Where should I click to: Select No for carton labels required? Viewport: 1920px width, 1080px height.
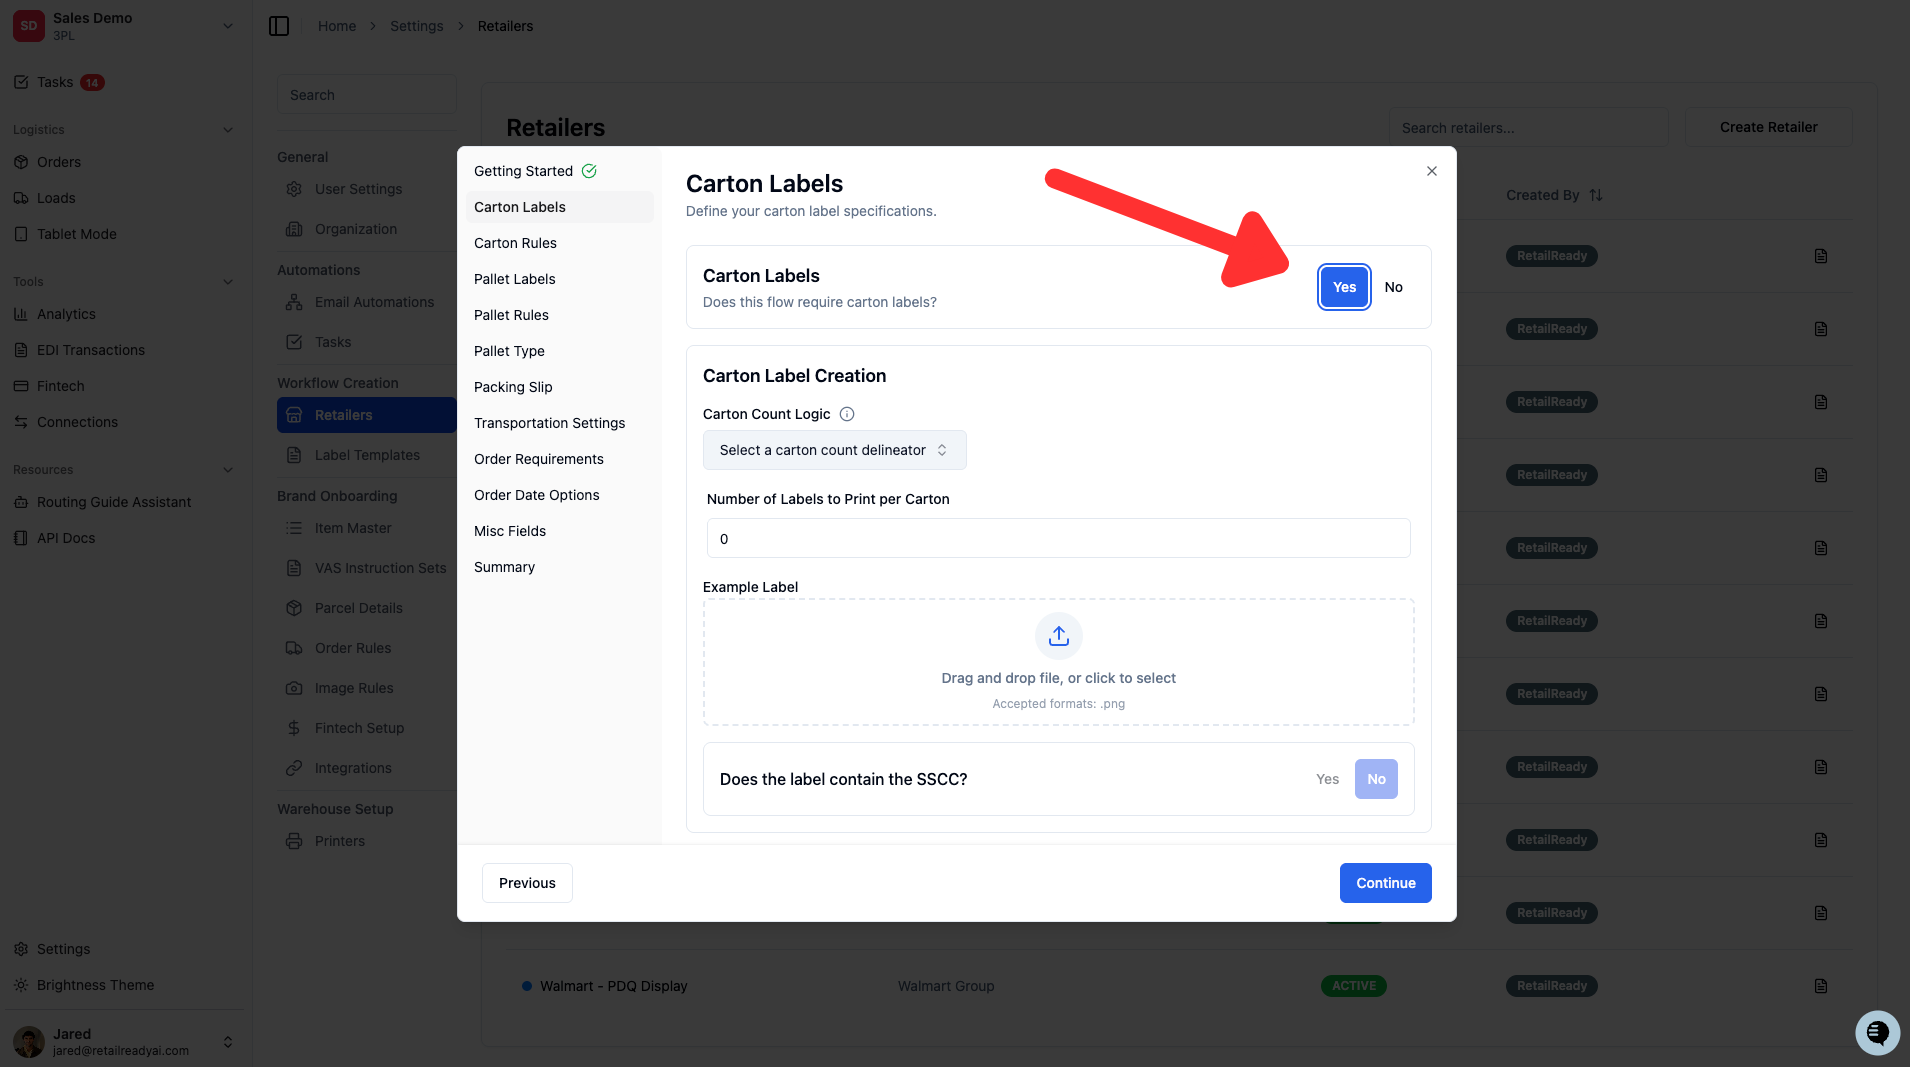(x=1393, y=287)
